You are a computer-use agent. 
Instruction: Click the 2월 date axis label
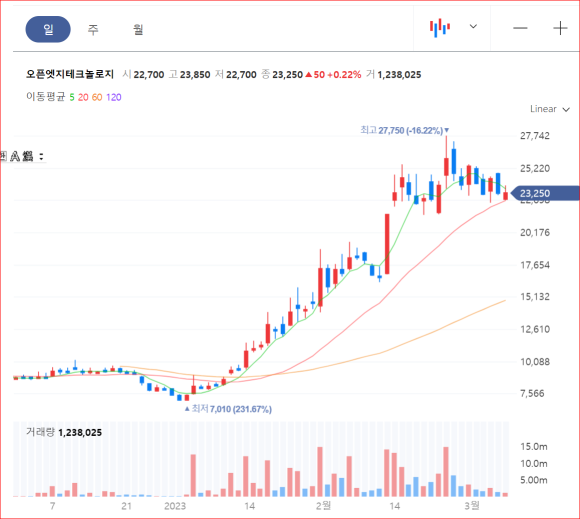tap(323, 505)
